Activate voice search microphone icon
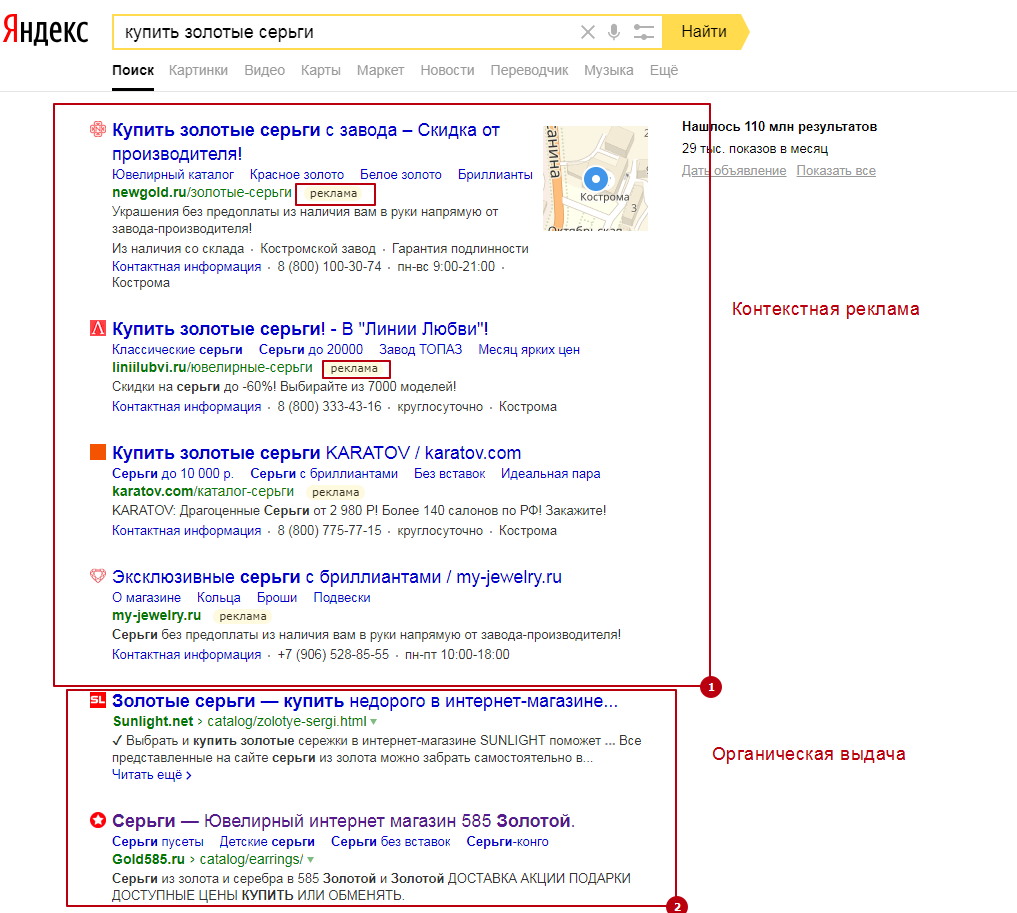This screenshot has width=1017, height=913. [614, 32]
